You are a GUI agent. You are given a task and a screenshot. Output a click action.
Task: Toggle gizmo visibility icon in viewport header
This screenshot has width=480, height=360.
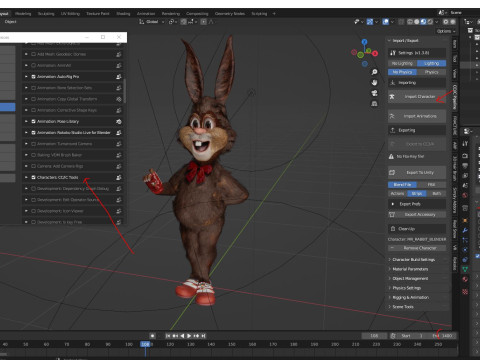[370, 22]
